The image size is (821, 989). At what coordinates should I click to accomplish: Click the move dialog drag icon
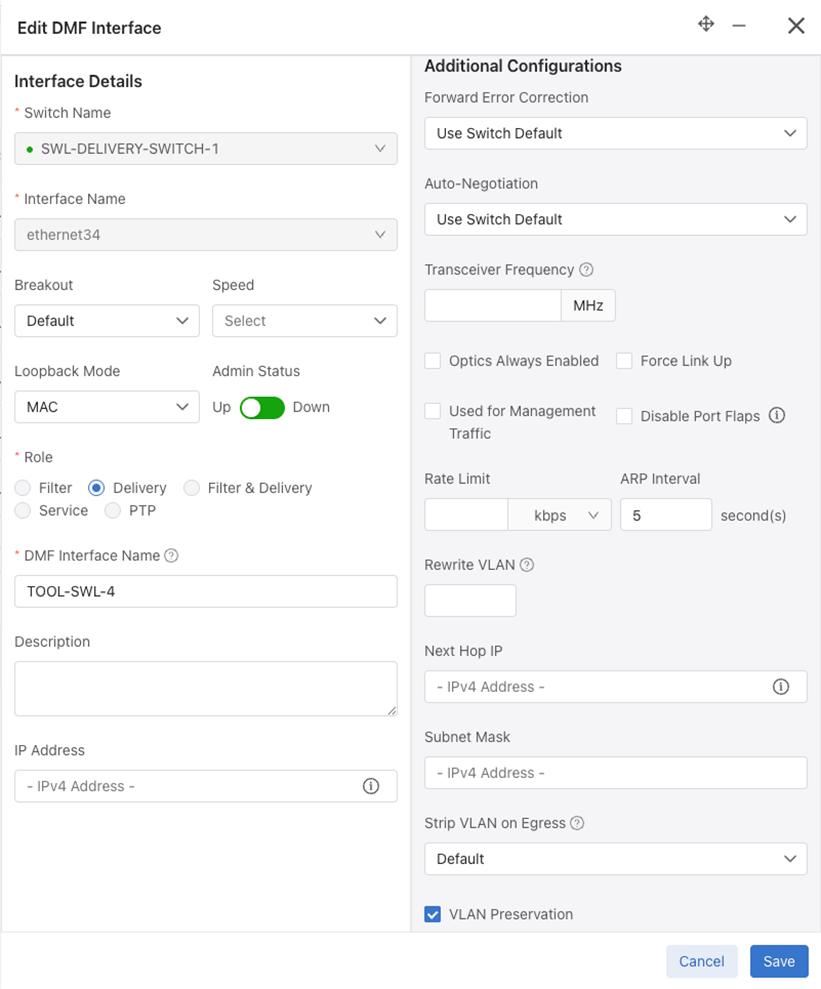click(x=706, y=25)
